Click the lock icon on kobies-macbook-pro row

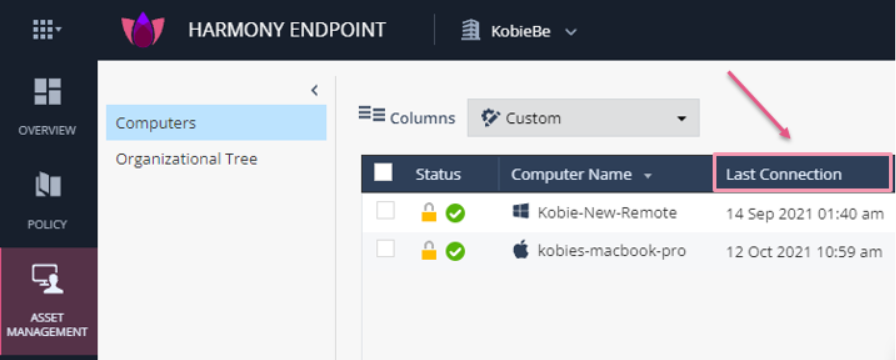click(x=429, y=250)
